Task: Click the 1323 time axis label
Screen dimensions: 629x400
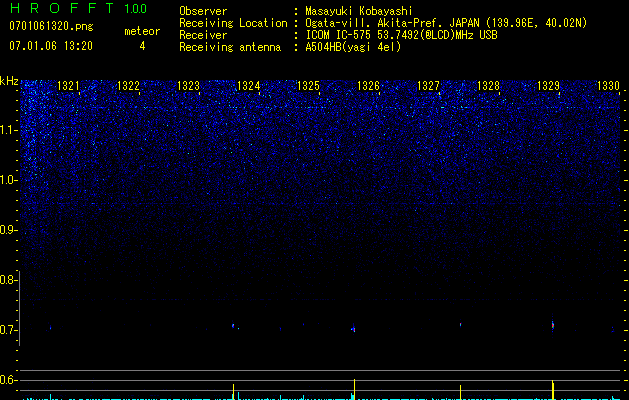Action: tap(189, 86)
